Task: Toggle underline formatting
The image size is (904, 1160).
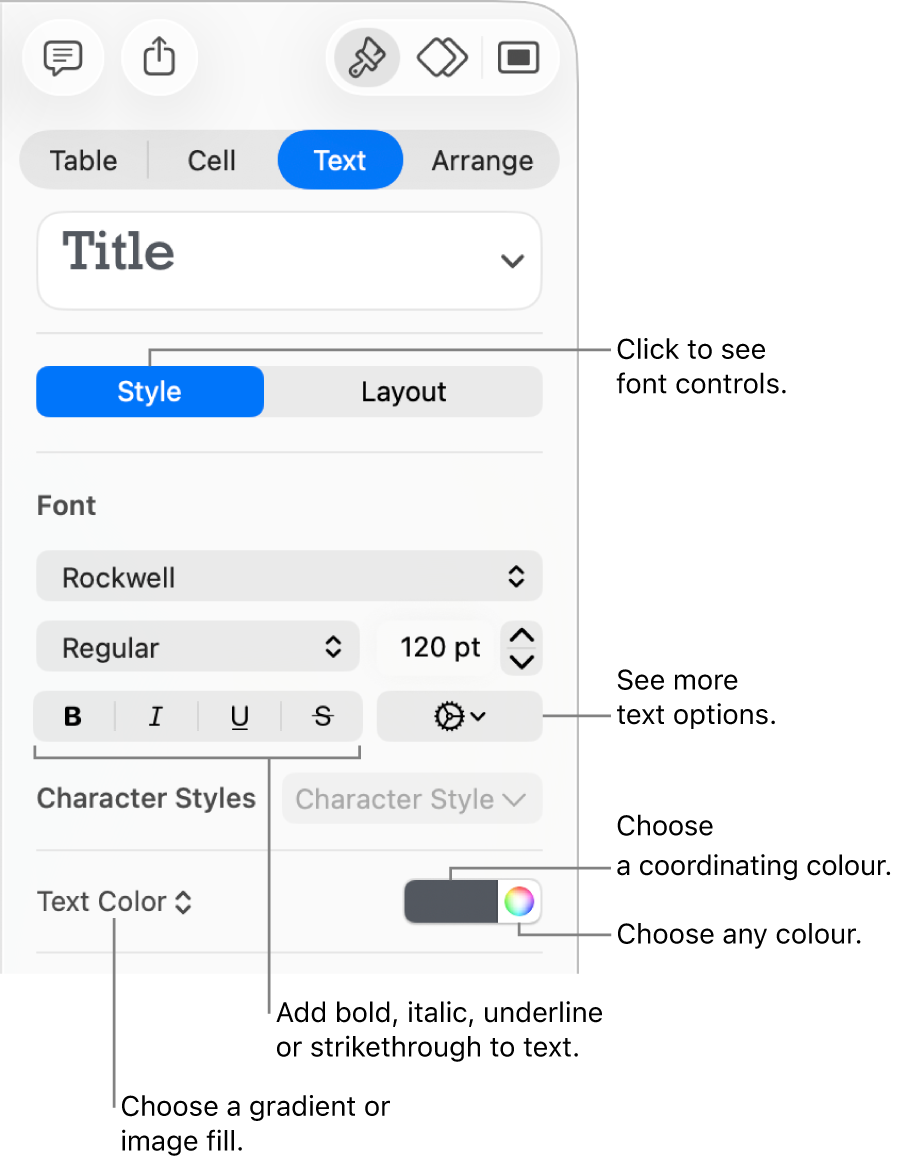Action: [239, 716]
